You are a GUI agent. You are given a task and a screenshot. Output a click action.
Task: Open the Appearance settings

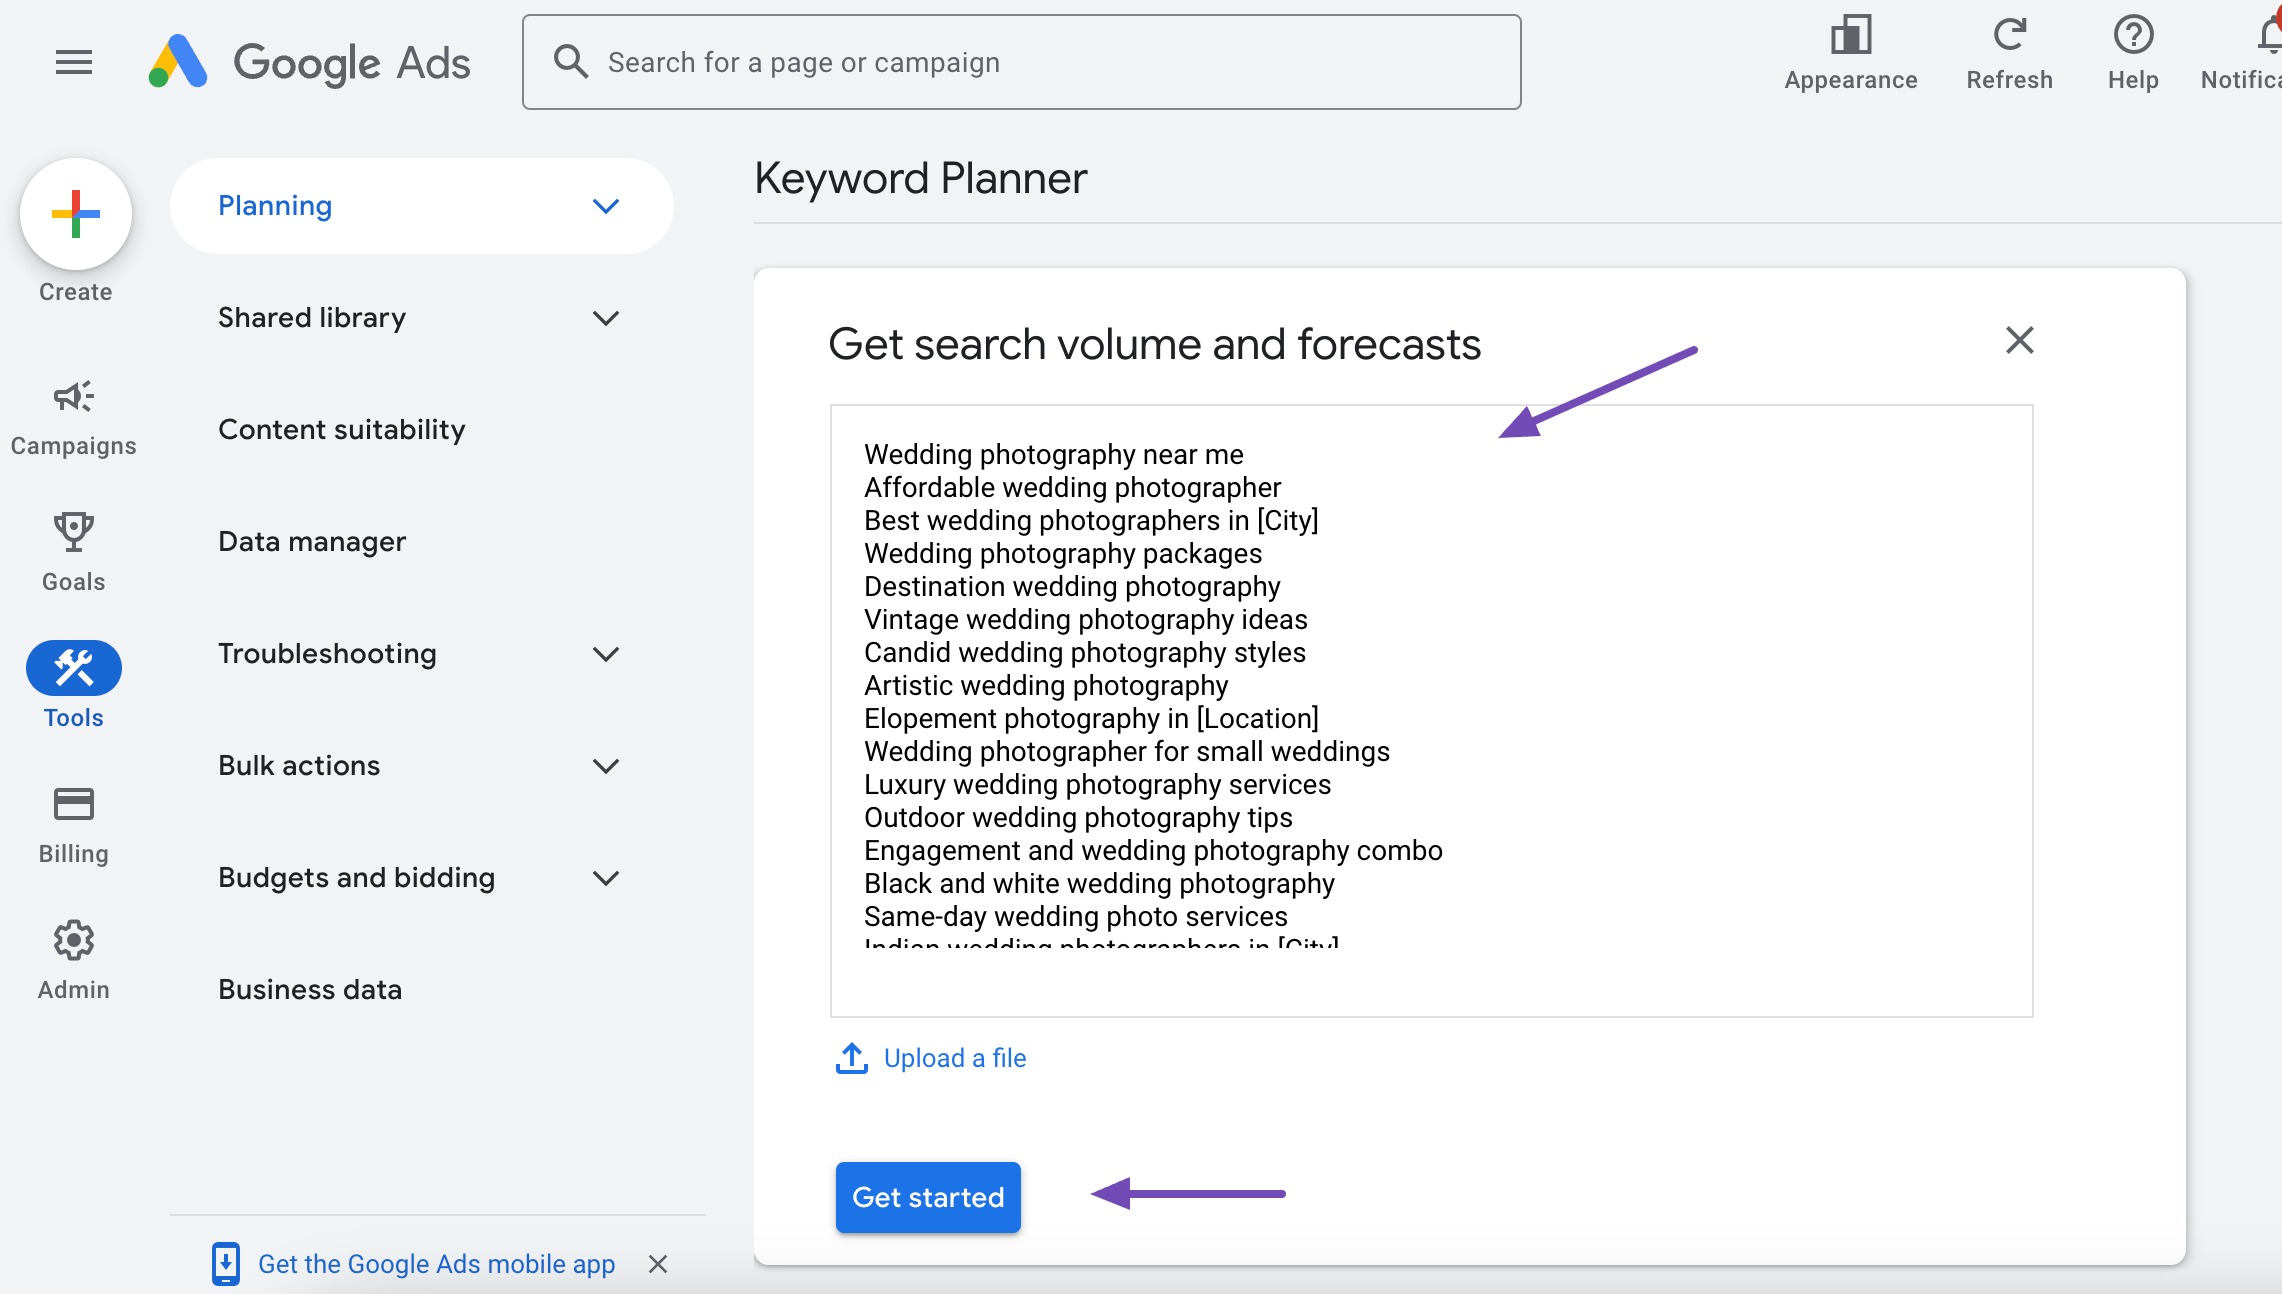[x=1851, y=54]
